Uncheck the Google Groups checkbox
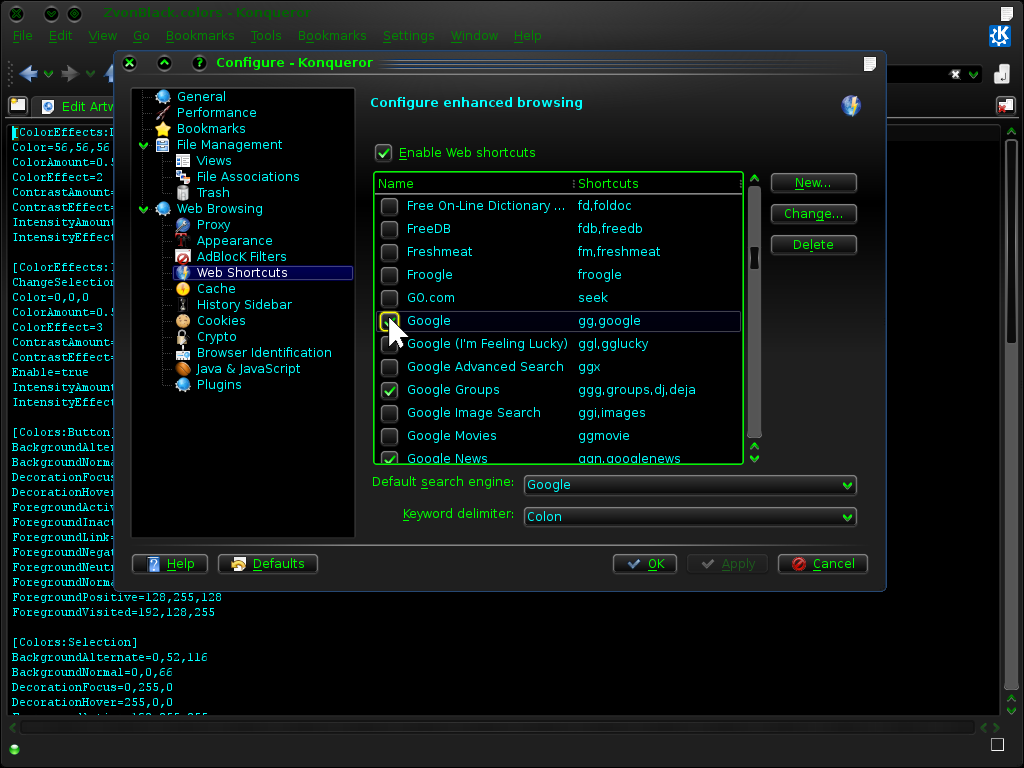The image size is (1024, 768). point(389,390)
